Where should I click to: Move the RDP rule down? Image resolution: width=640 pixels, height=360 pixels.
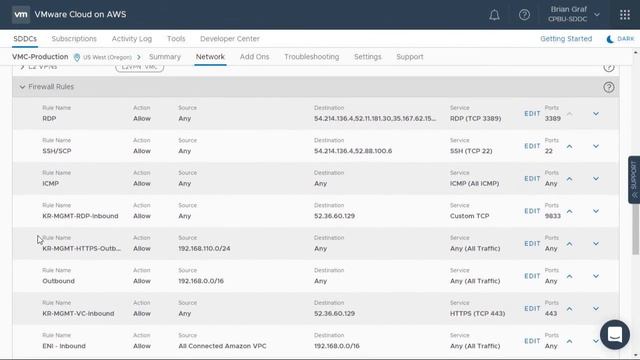(596, 113)
